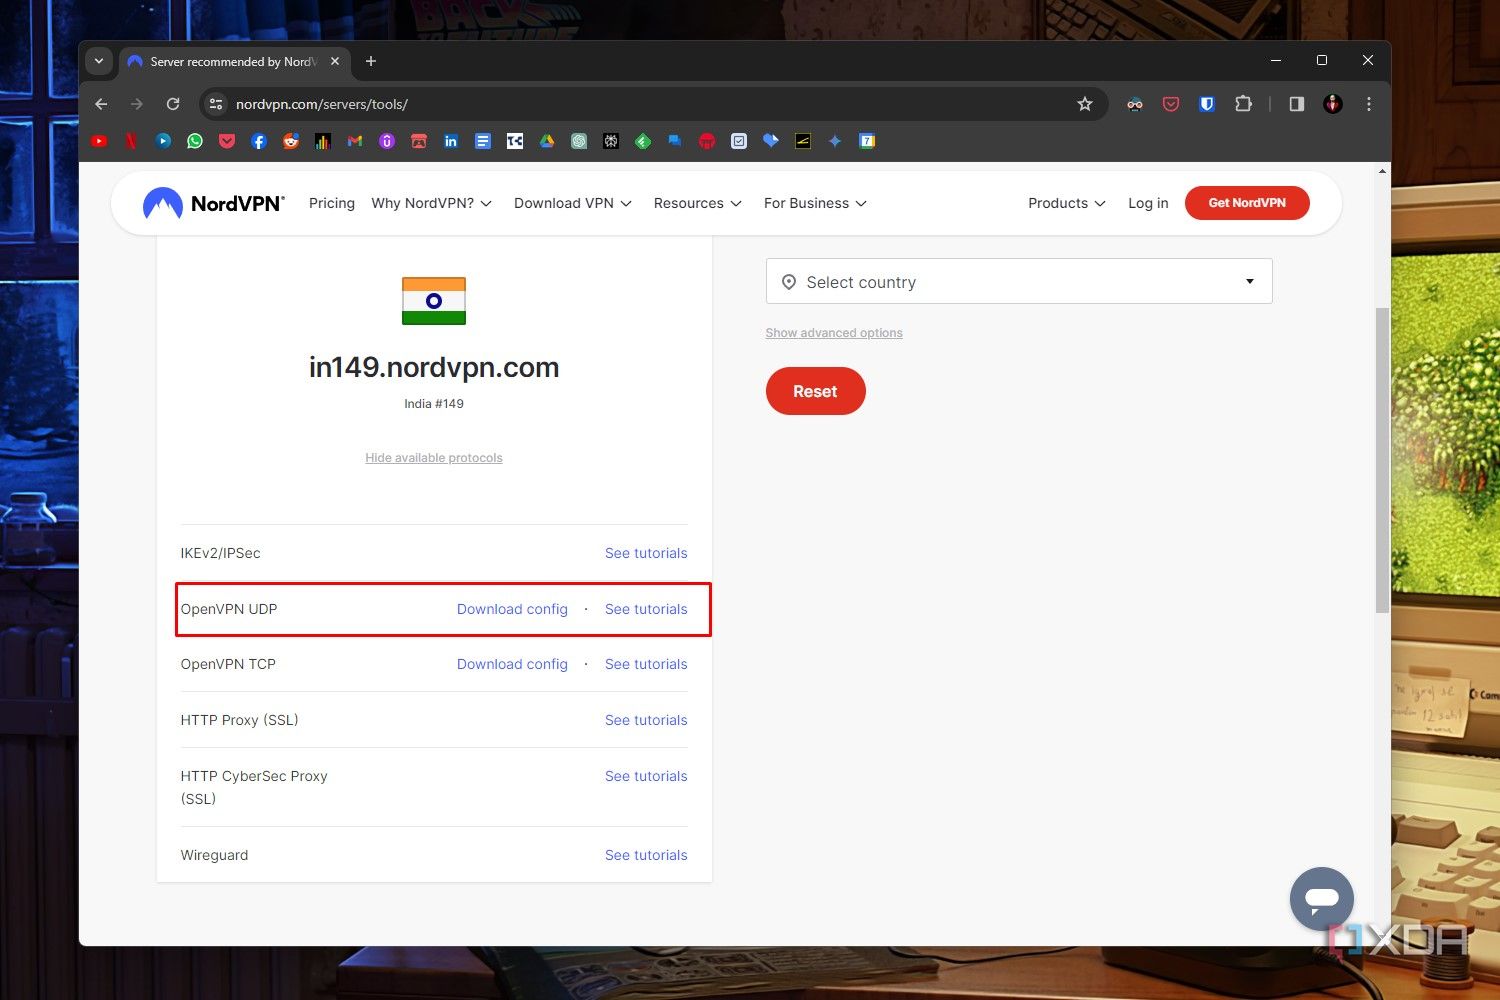Open the Select country dropdown
This screenshot has height=1000, width=1500.
[1018, 281]
